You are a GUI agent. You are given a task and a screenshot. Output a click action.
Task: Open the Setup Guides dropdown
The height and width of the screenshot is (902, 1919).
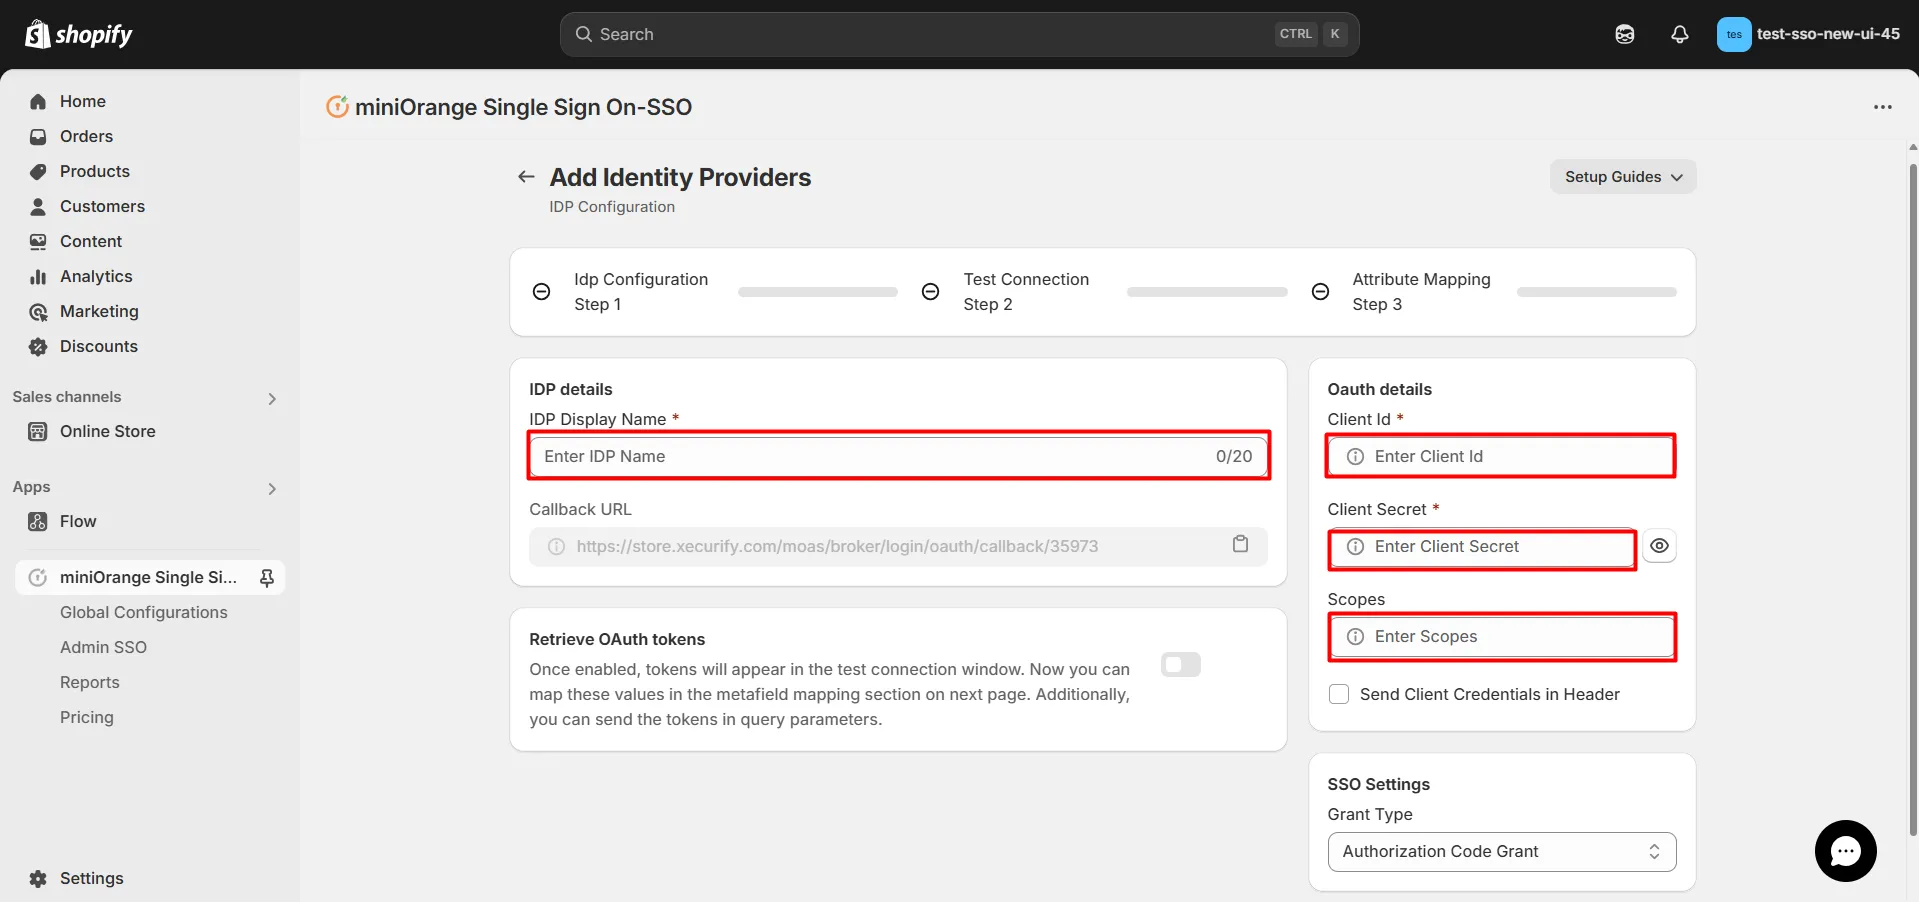(1623, 177)
